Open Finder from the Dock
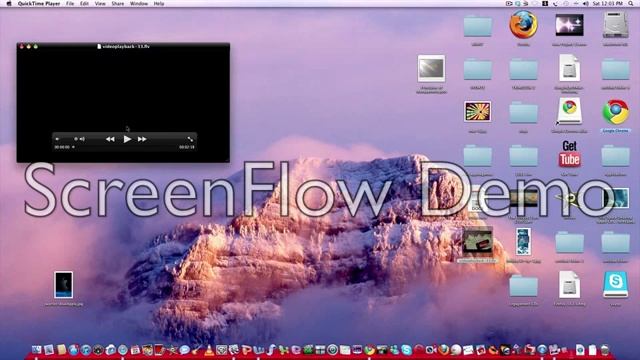This screenshot has width=640, height=360. pos(36,349)
